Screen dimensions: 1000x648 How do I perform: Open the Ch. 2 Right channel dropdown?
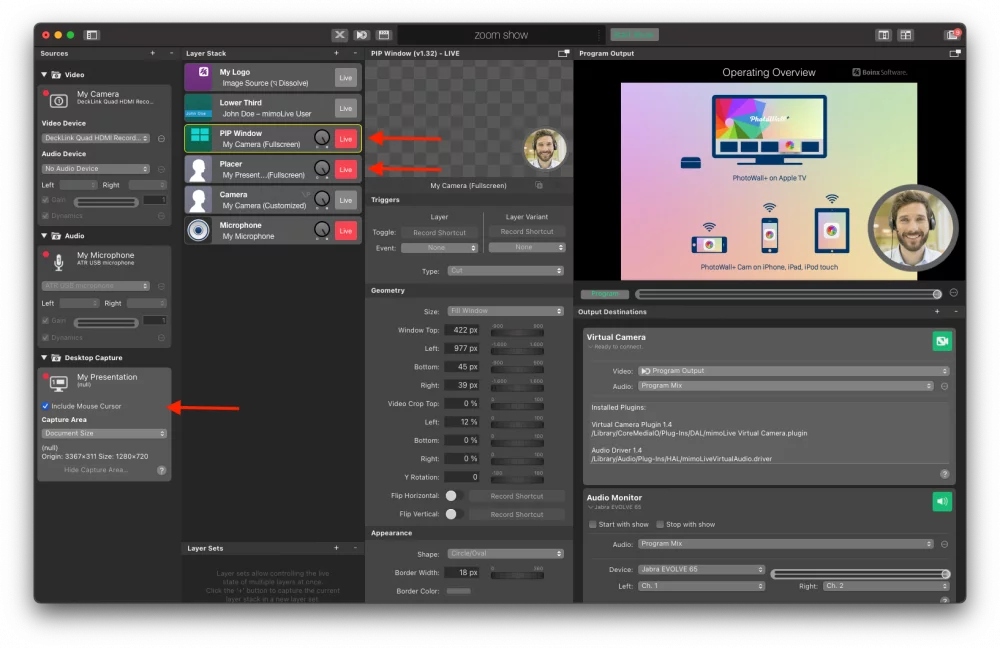(x=886, y=586)
